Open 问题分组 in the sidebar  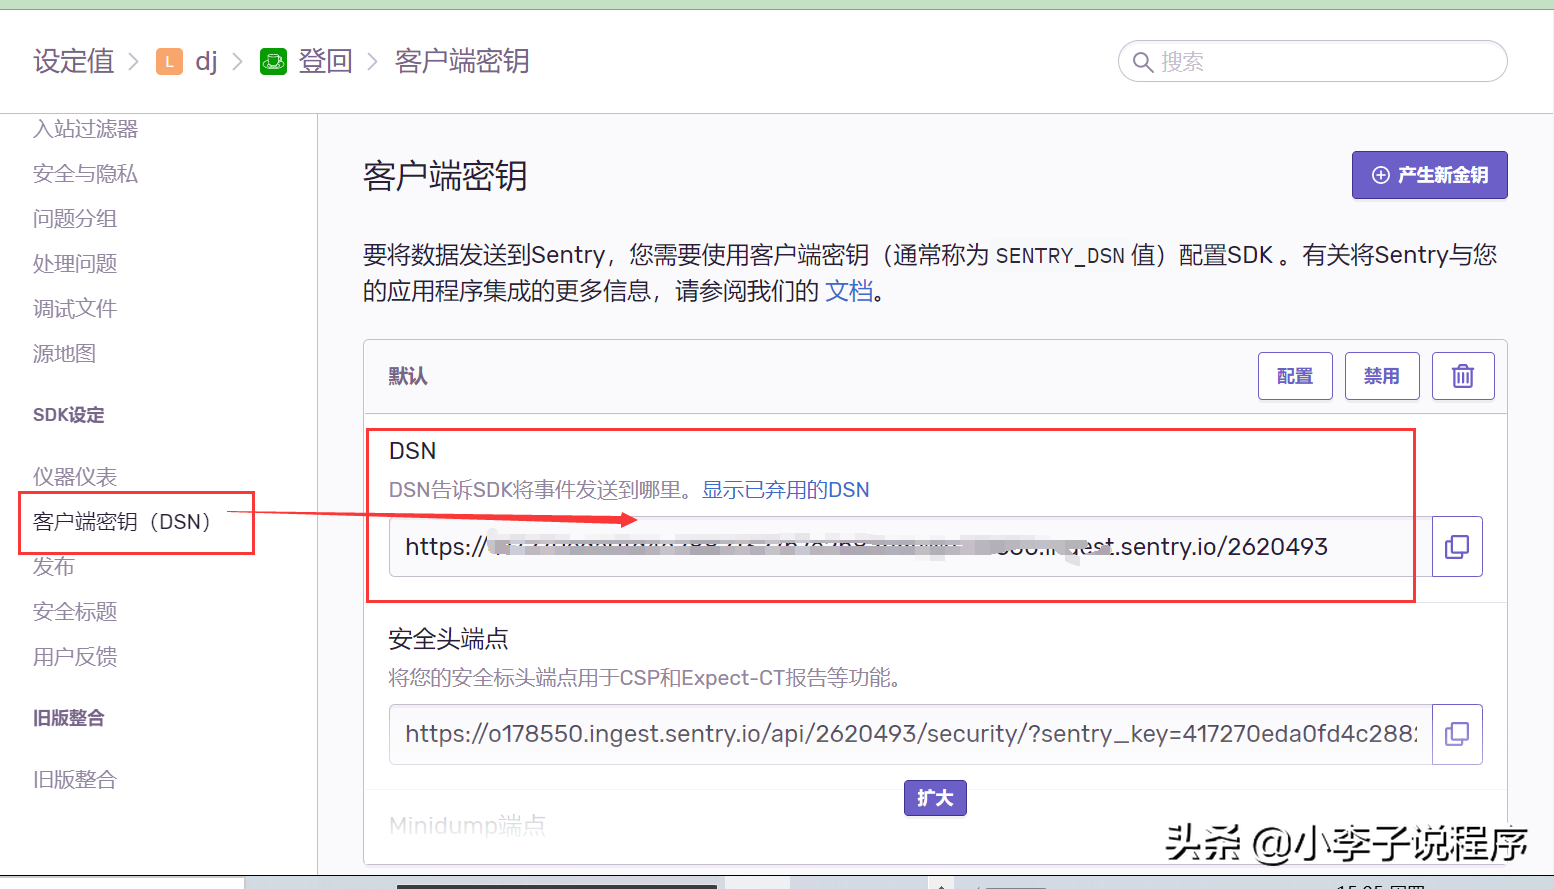click(x=75, y=219)
